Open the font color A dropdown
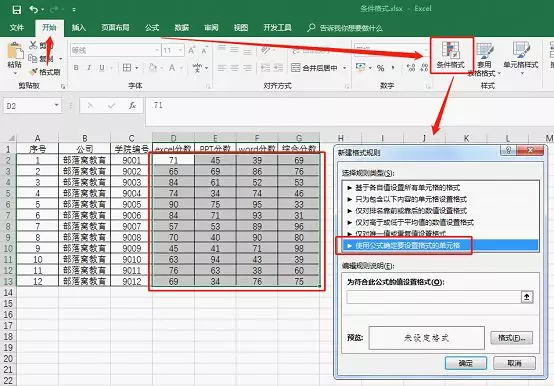Screen dimensions: 554x386 (181, 67)
